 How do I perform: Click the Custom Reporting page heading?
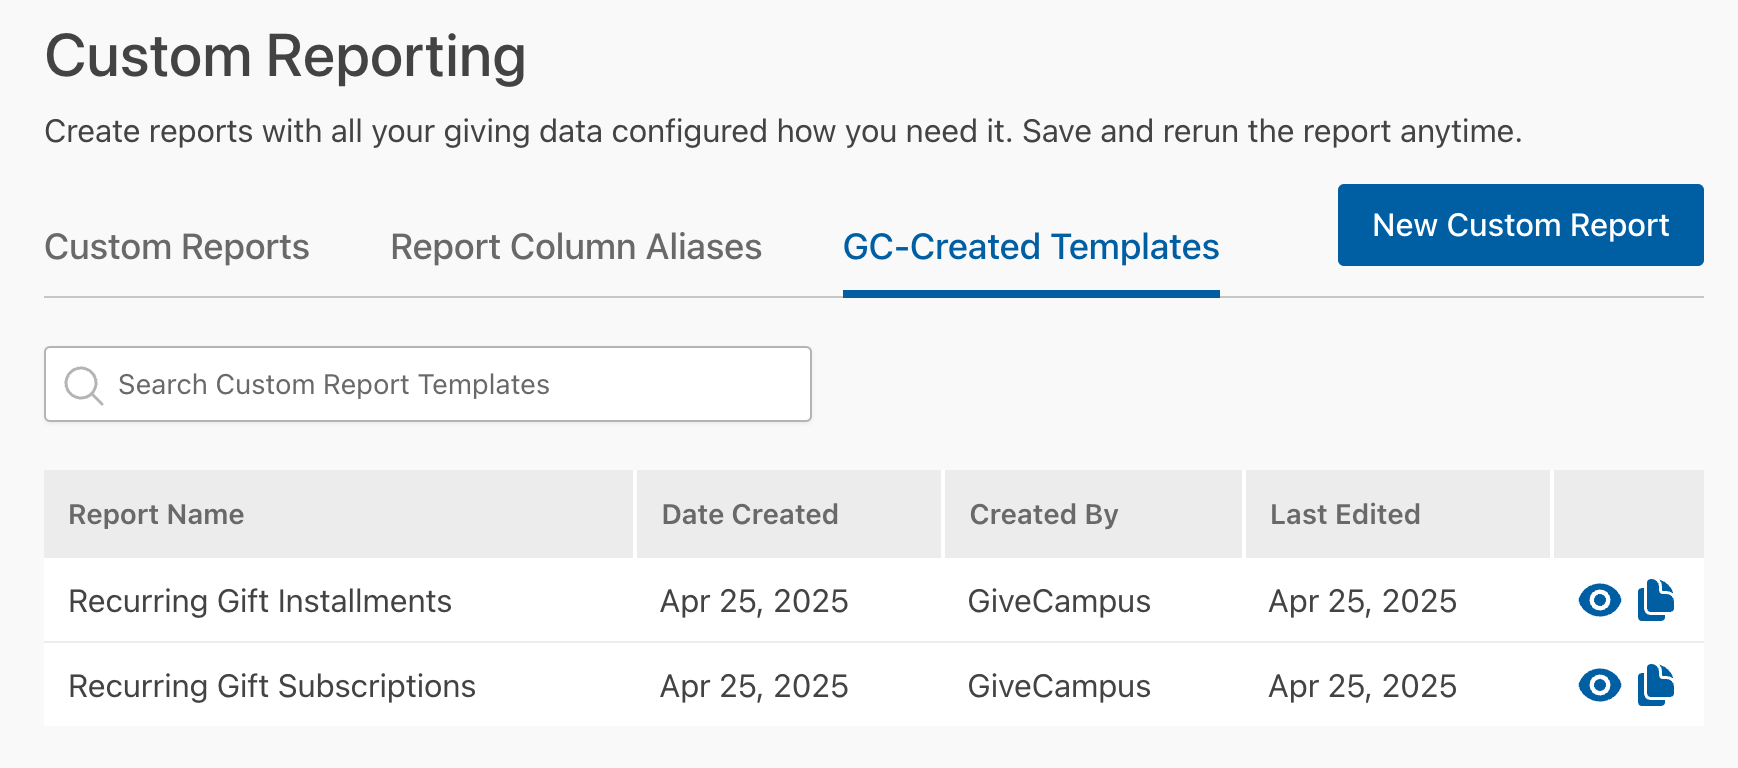pyautogui.click(x=286, y=56)
